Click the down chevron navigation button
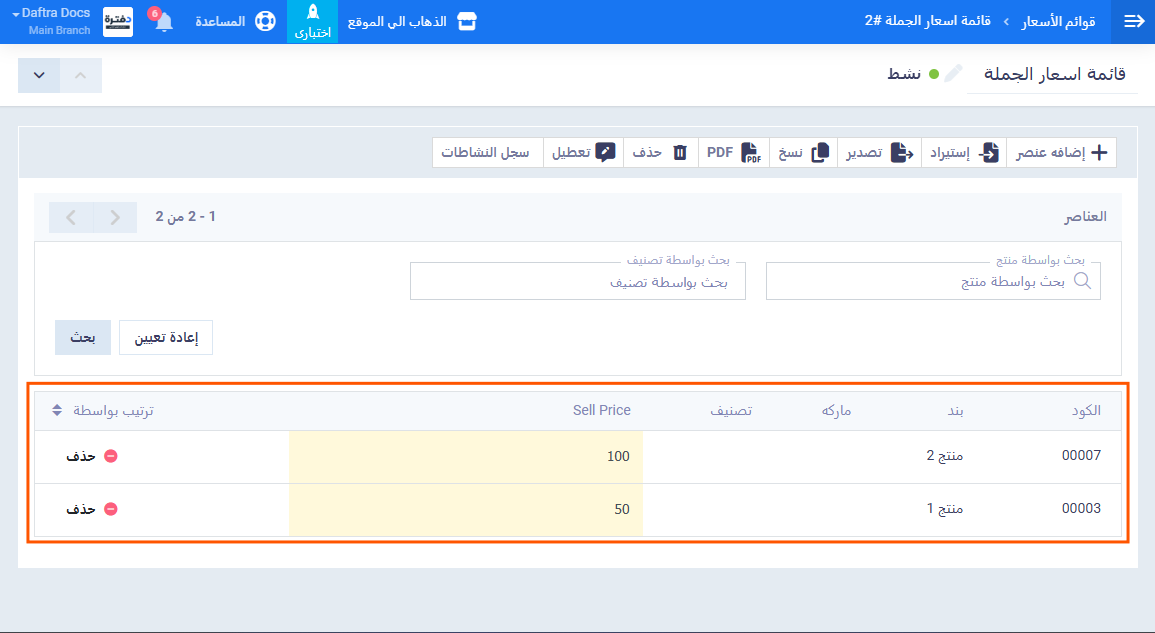The image size is (1155, 633). pyautogui.click(x=39, y=76)
